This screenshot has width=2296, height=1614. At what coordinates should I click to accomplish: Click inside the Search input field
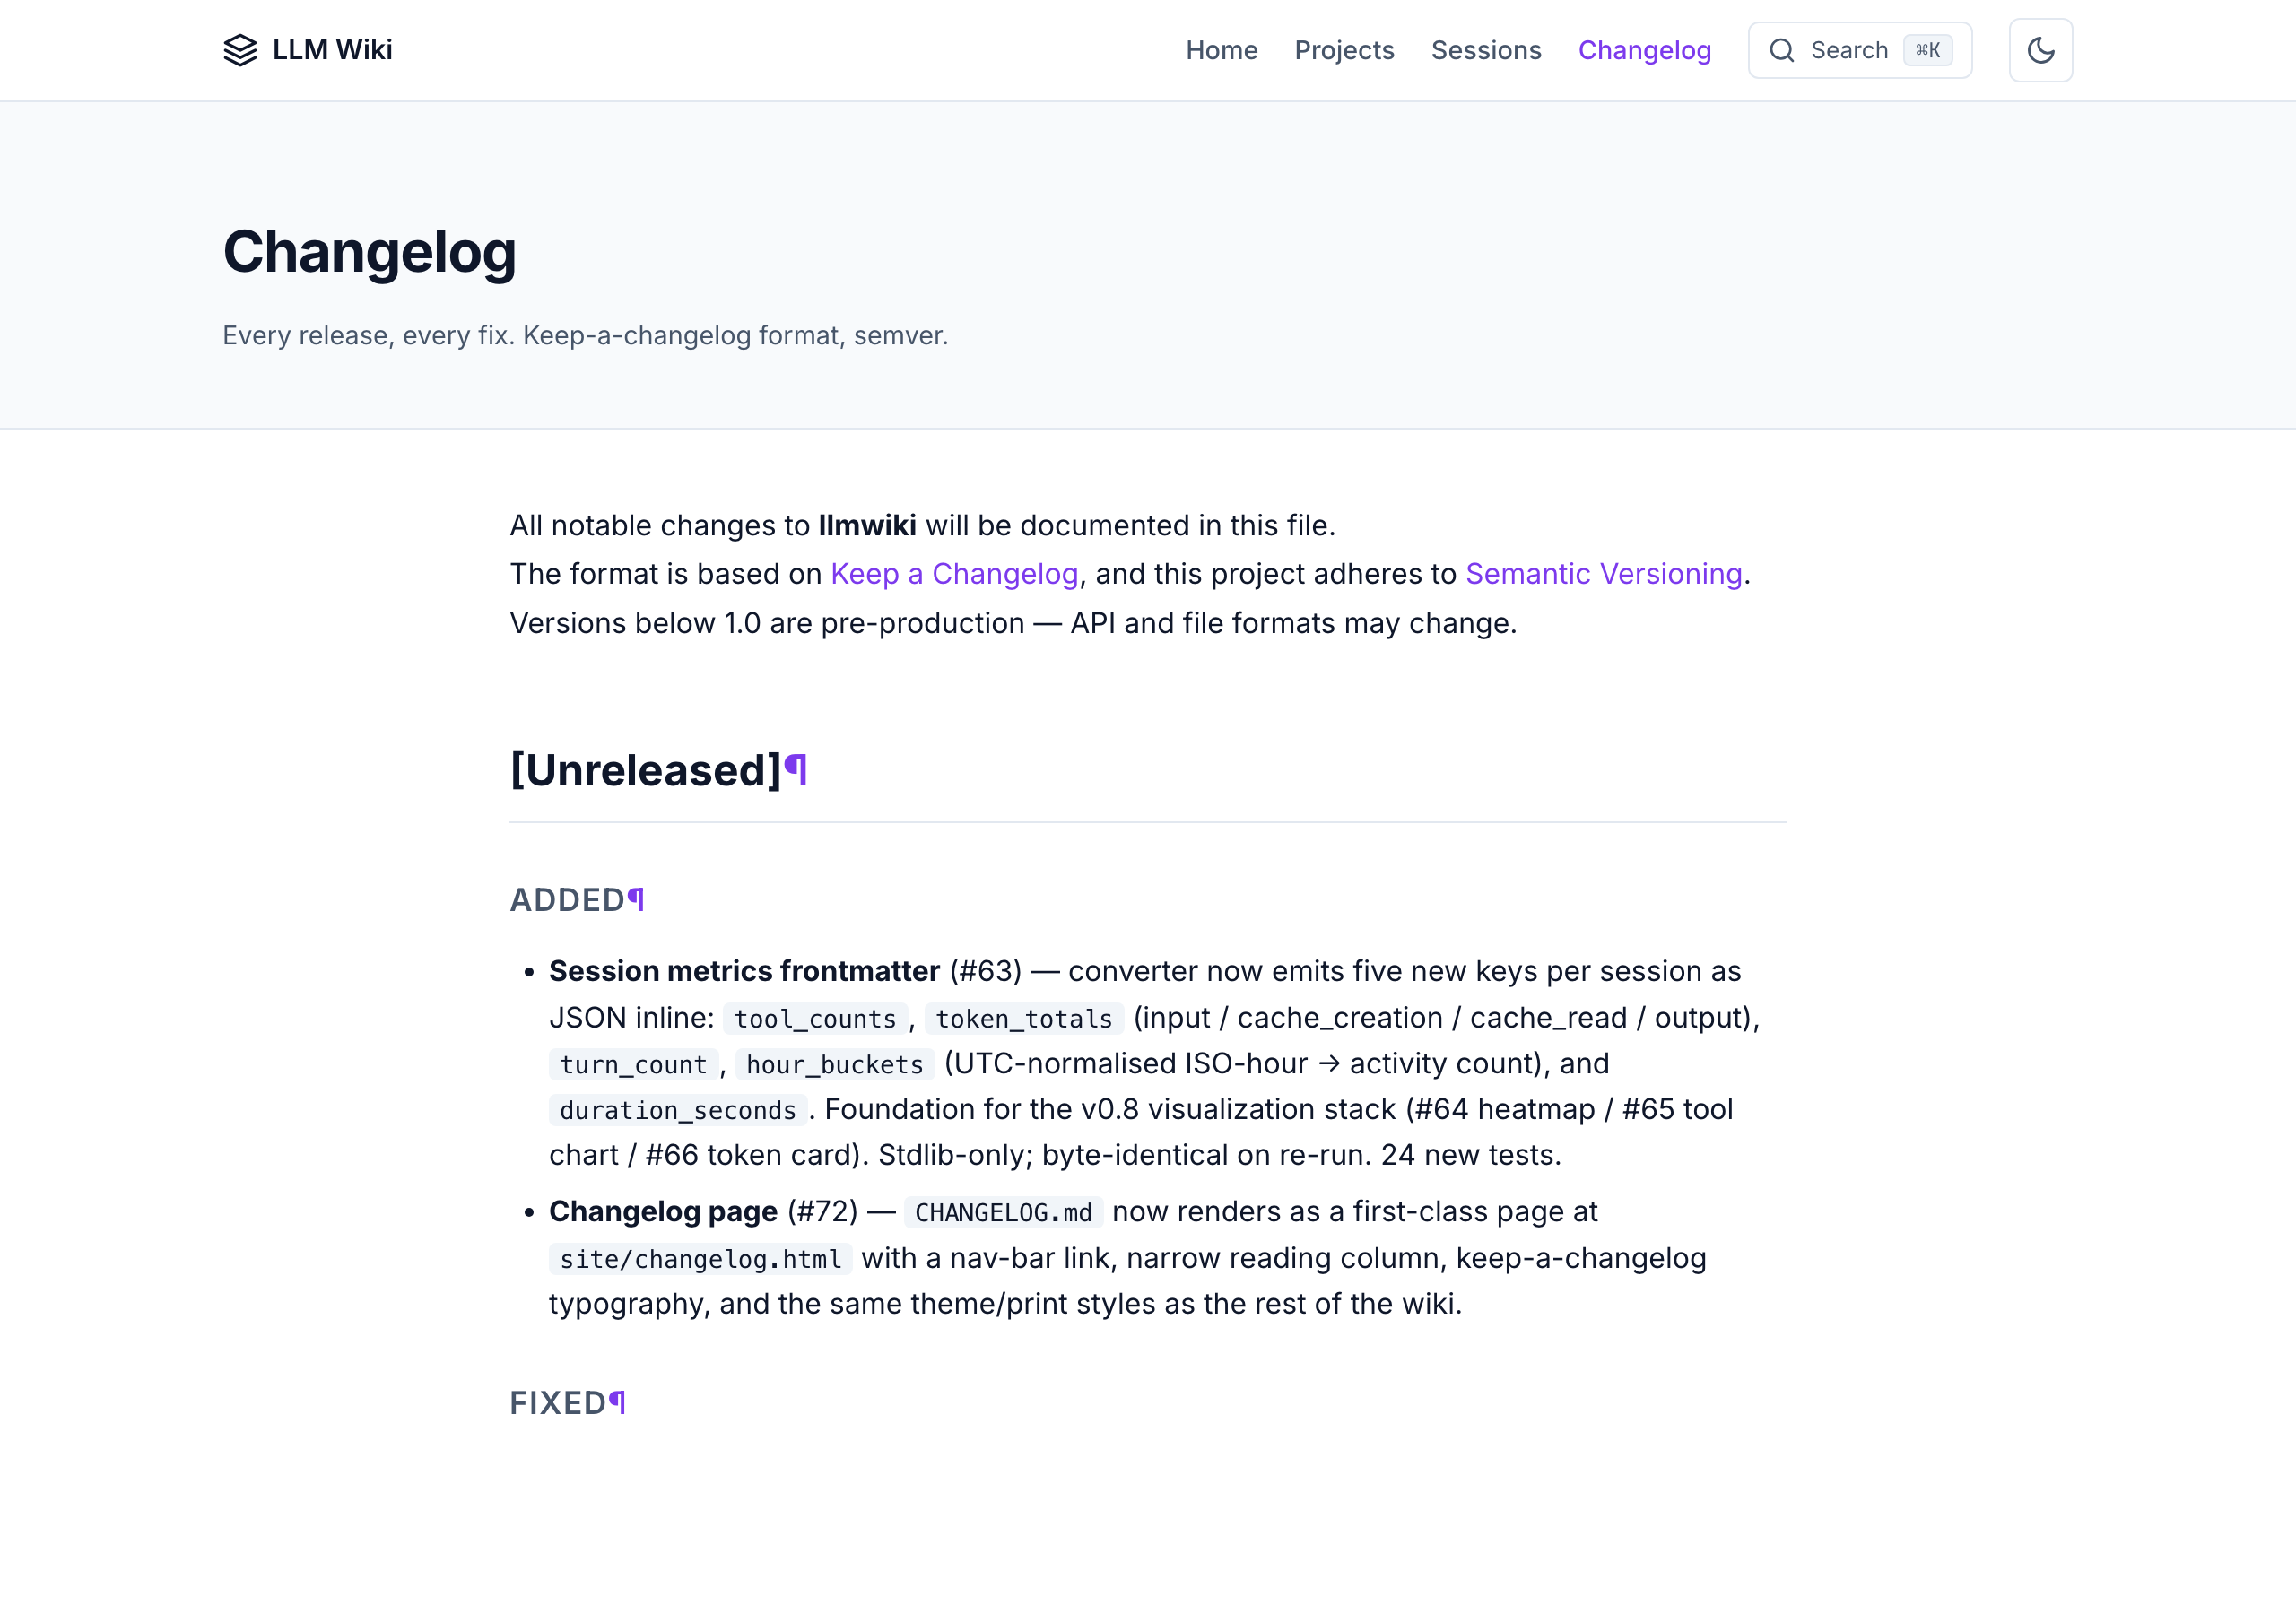pos(1850,50)
